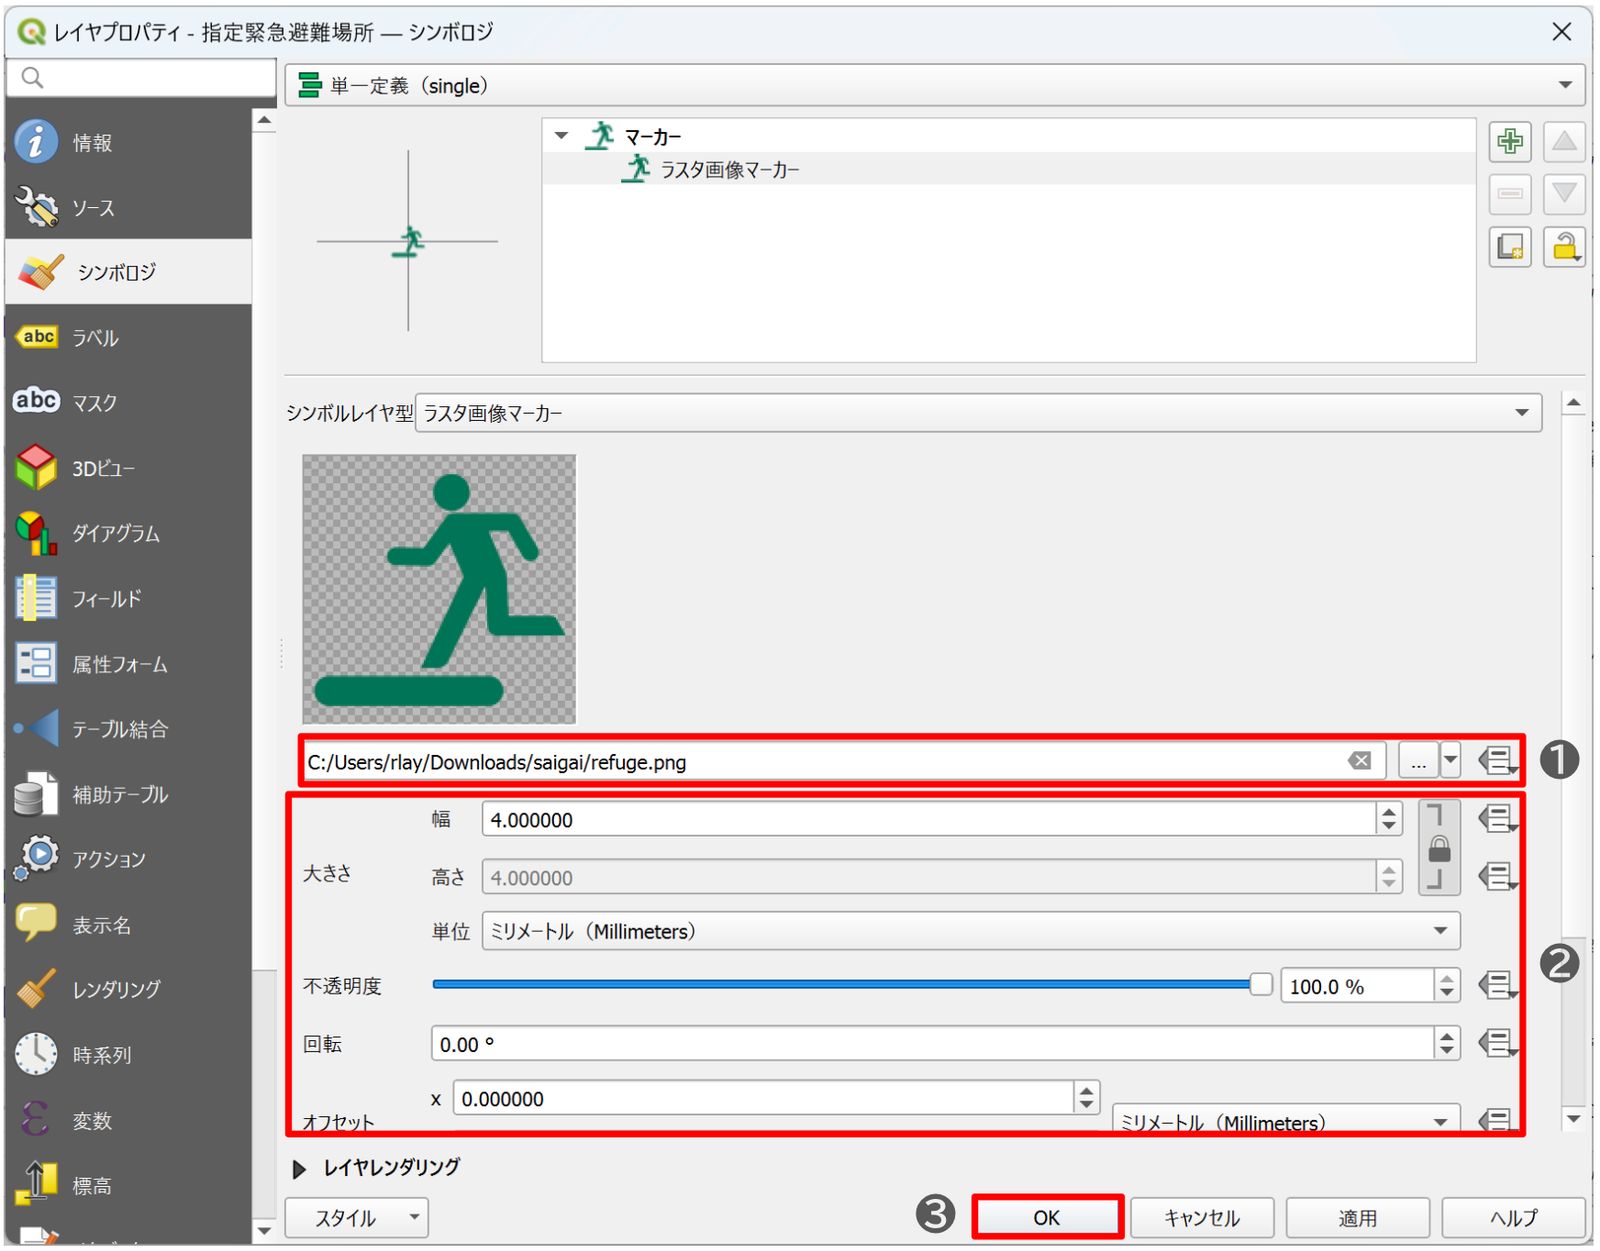The width and height of the screenshot is (1600, 1251).
Task: Open data-defined override for opacity
Action: click(x=1497, y=985)
